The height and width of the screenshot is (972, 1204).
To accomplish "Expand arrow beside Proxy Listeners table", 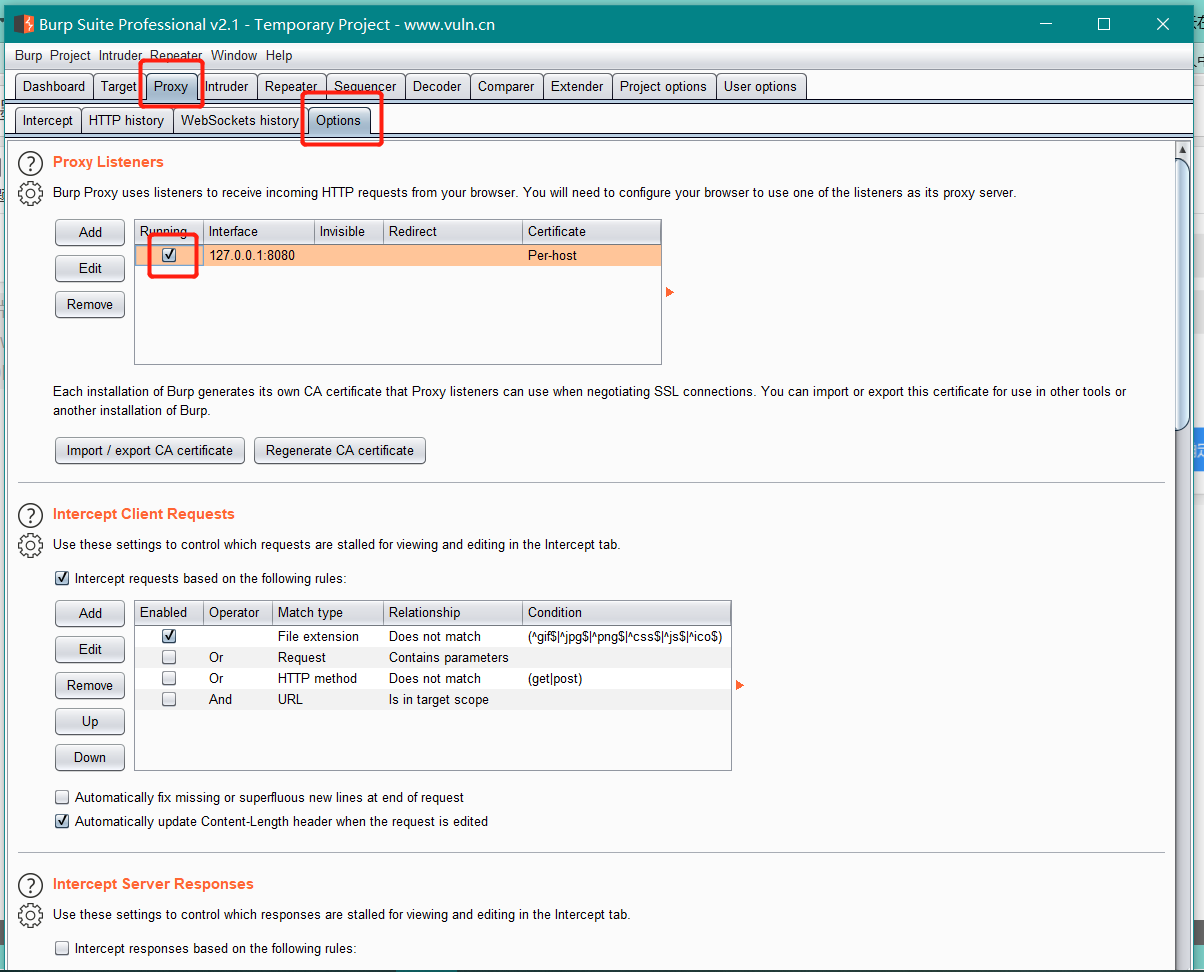I will (670, 292).
